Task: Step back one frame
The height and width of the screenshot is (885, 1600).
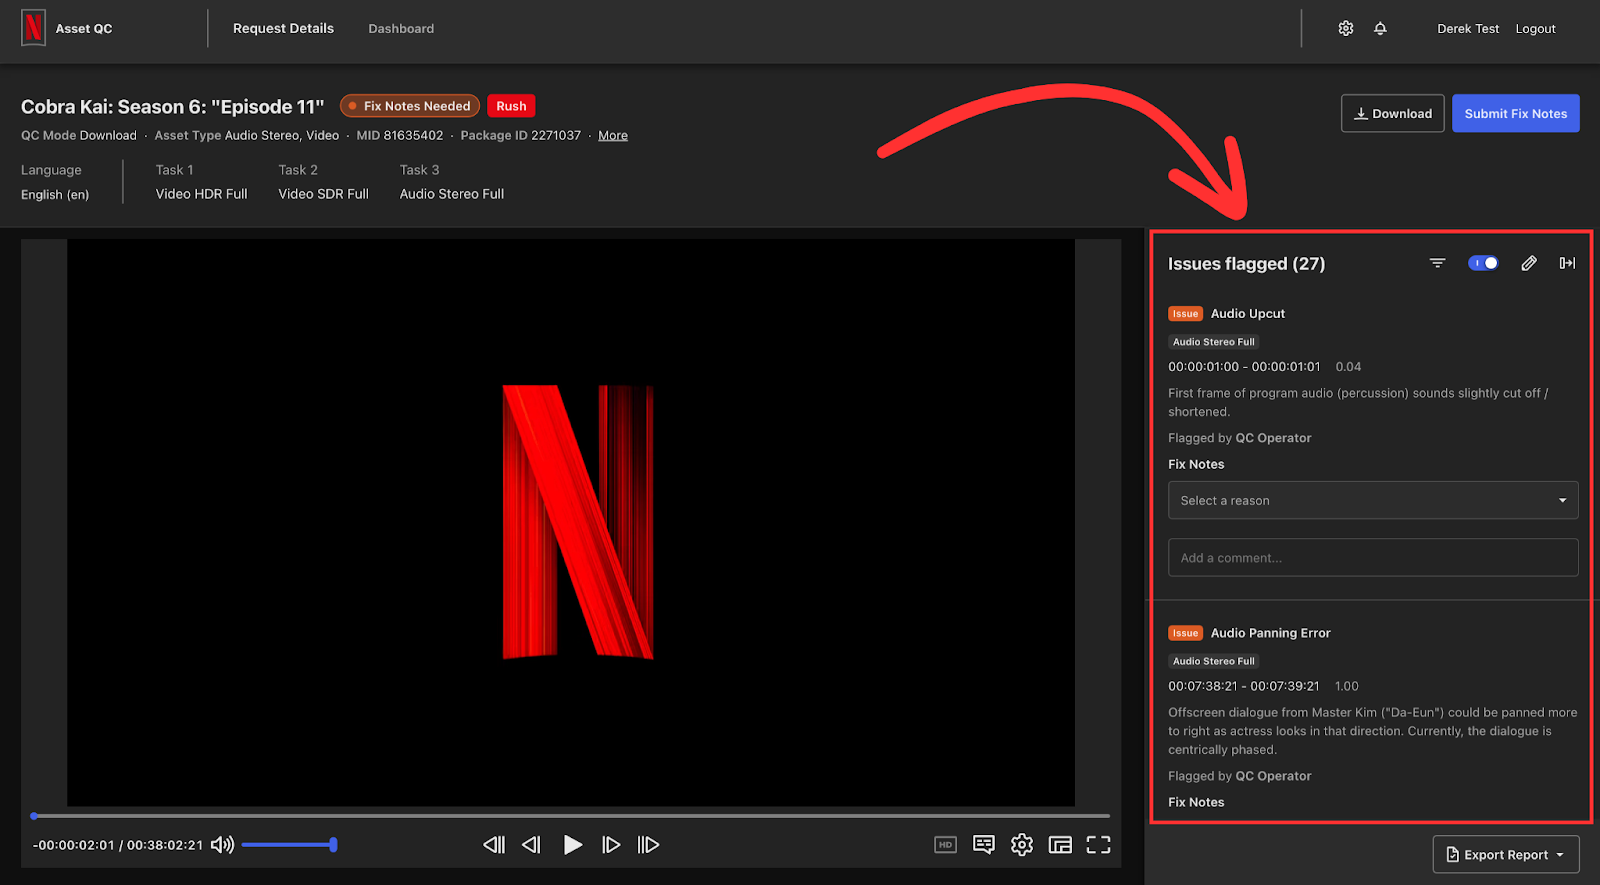Action: (x=531, y=845)
